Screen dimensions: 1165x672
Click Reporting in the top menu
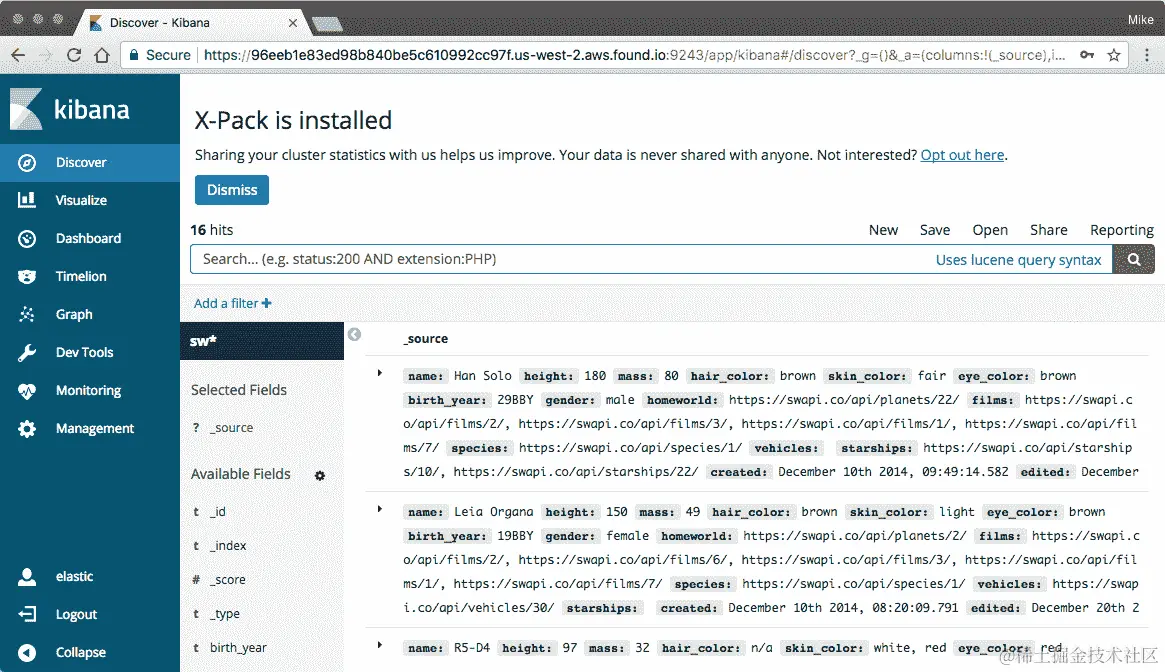(x=1122, y=230)
